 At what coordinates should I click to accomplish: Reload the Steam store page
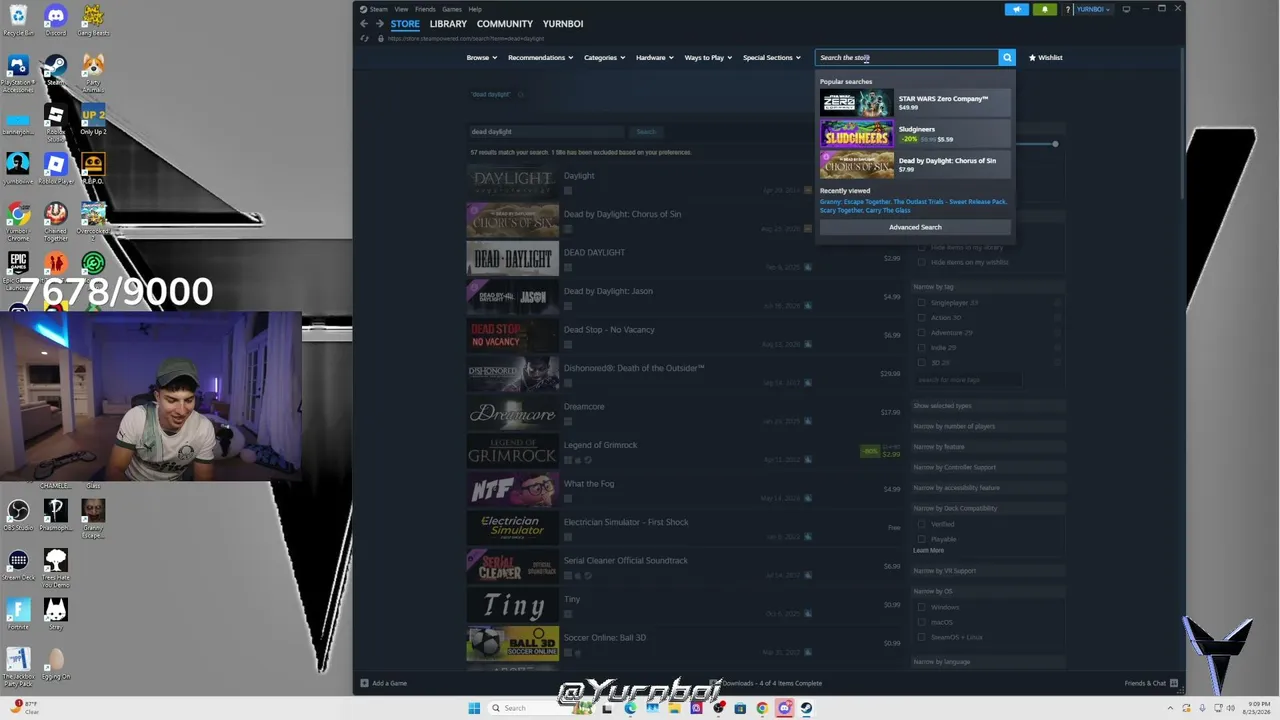point(365,39)
